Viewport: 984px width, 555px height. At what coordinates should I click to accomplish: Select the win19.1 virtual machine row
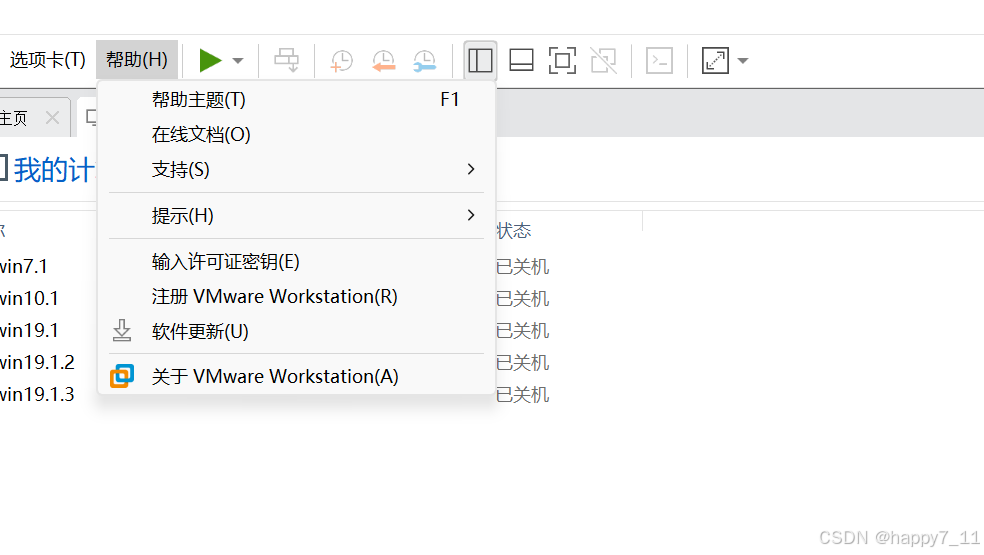click(29, 330)
